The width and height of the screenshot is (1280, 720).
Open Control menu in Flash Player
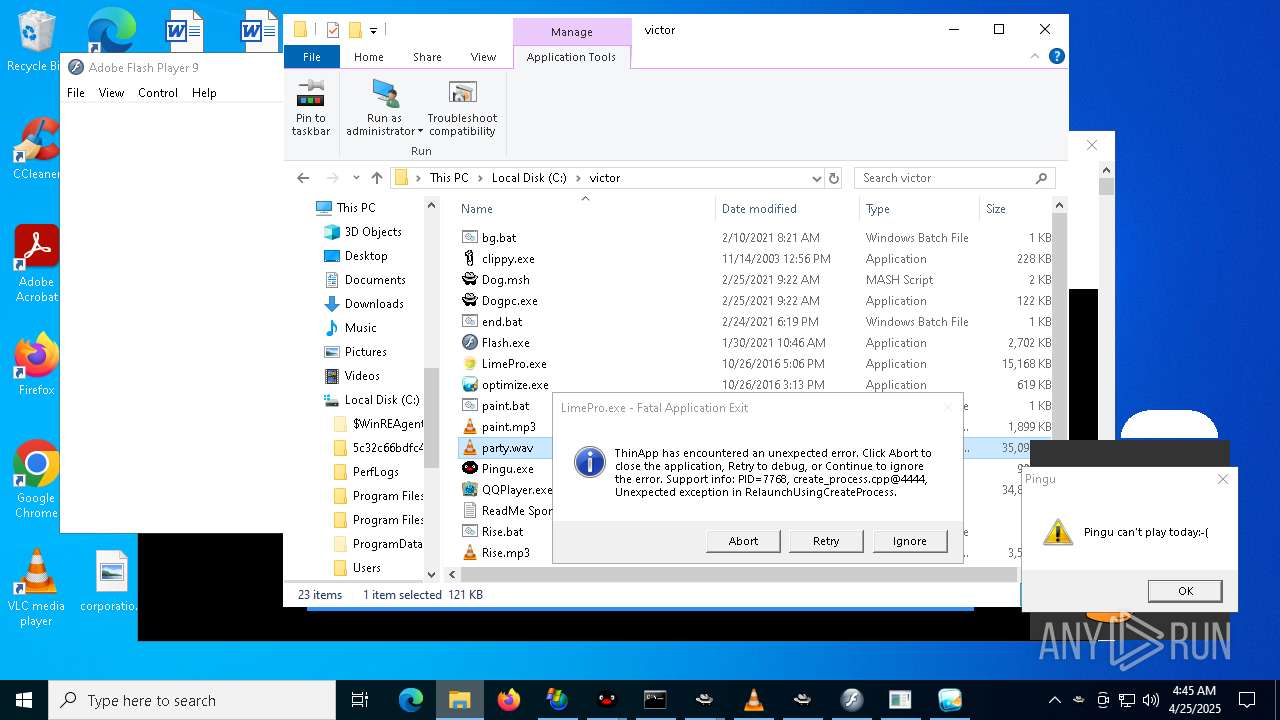[x=158, y=93]
